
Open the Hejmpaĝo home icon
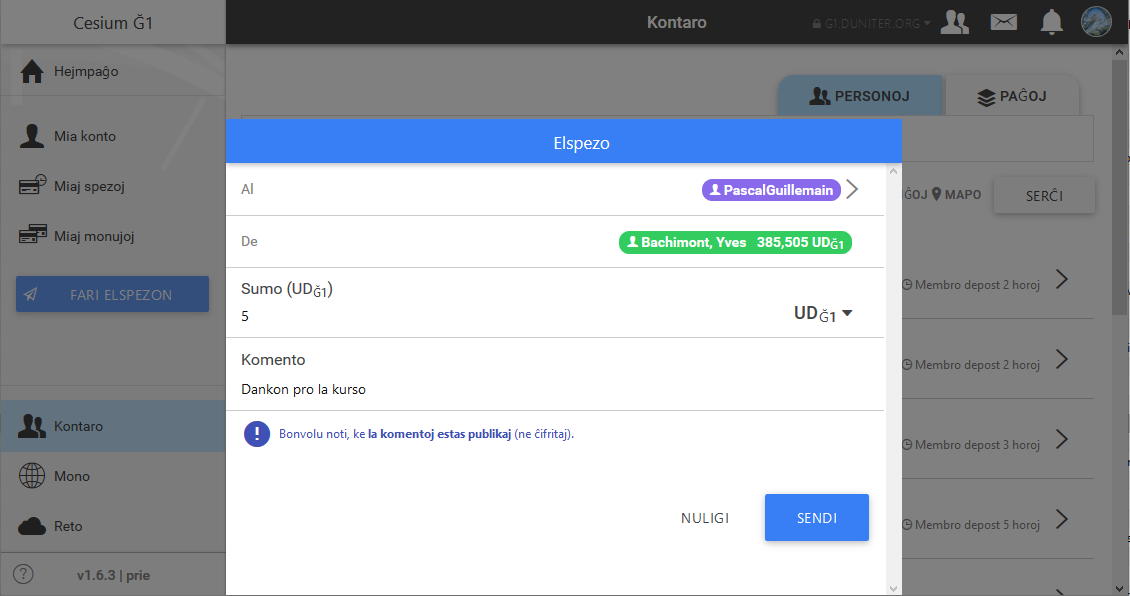(32, 71)
